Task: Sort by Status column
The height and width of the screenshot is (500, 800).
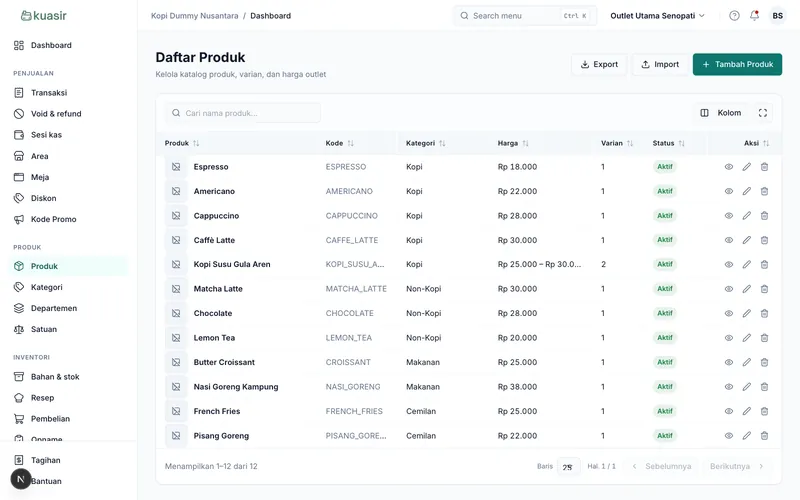Action: click(668, 143)
